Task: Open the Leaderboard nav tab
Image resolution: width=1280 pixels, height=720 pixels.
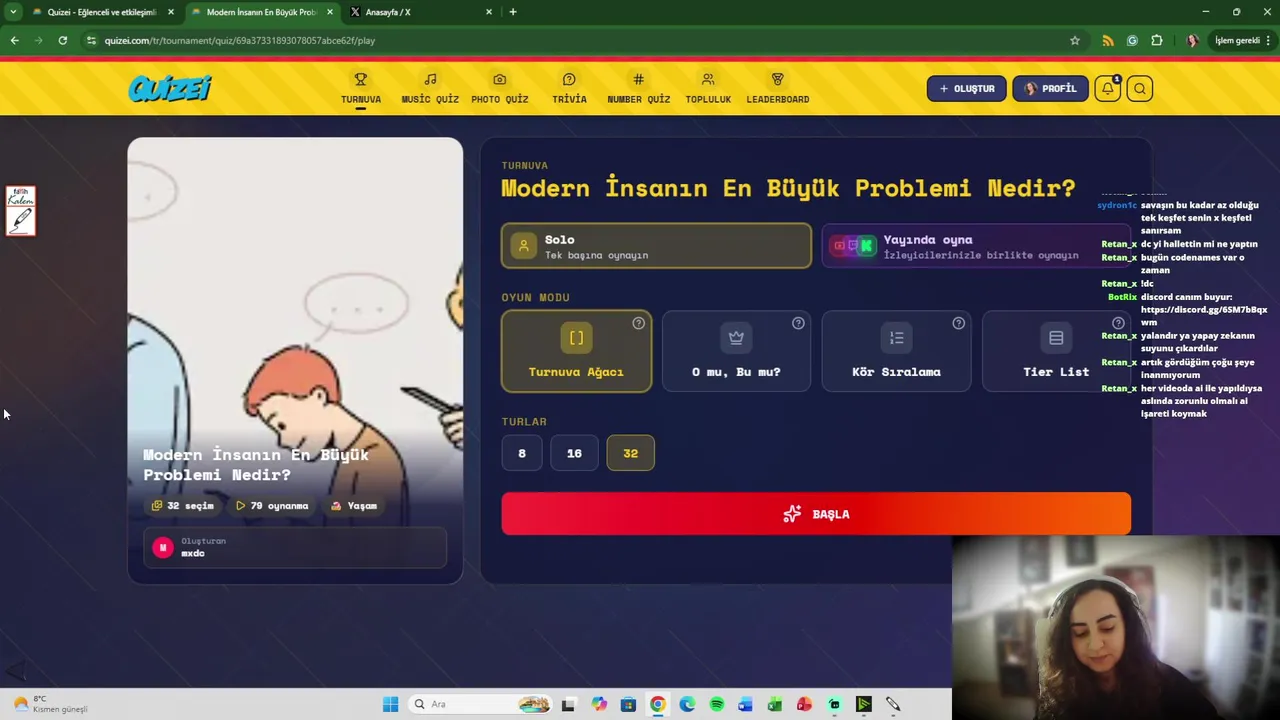Action: point(777,88)
